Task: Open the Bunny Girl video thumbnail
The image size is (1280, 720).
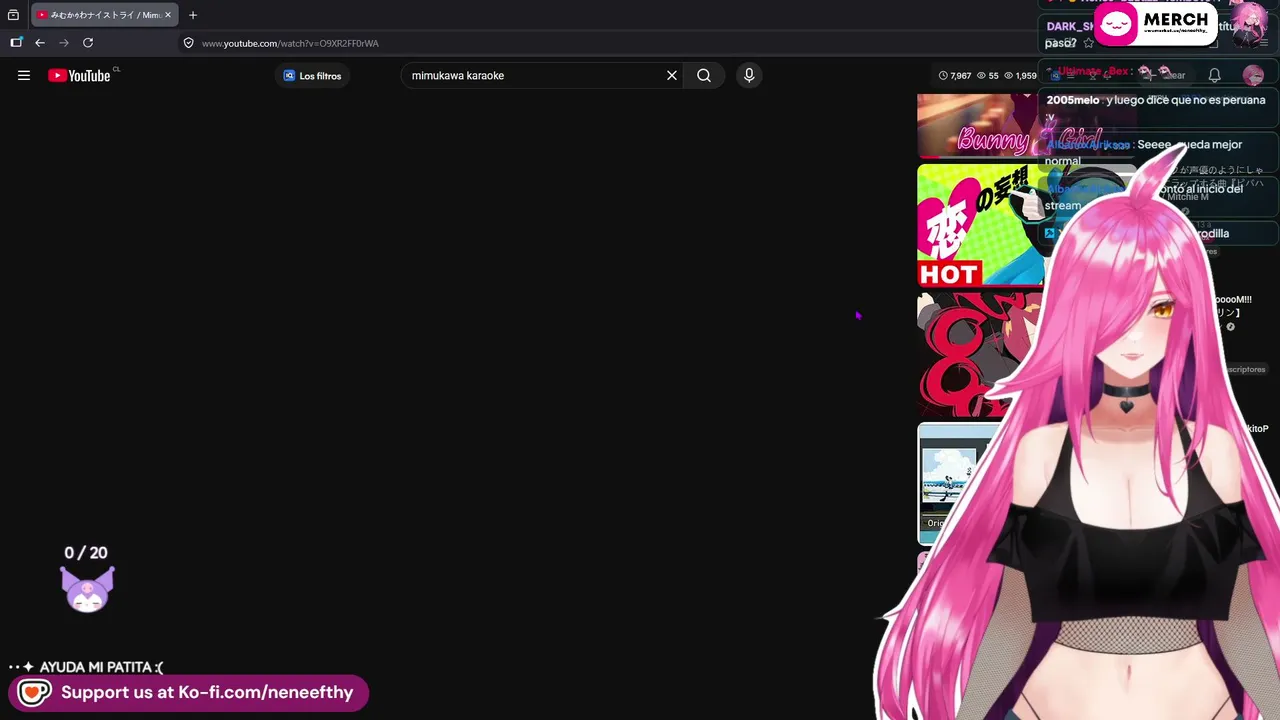Action: point(980,126)
